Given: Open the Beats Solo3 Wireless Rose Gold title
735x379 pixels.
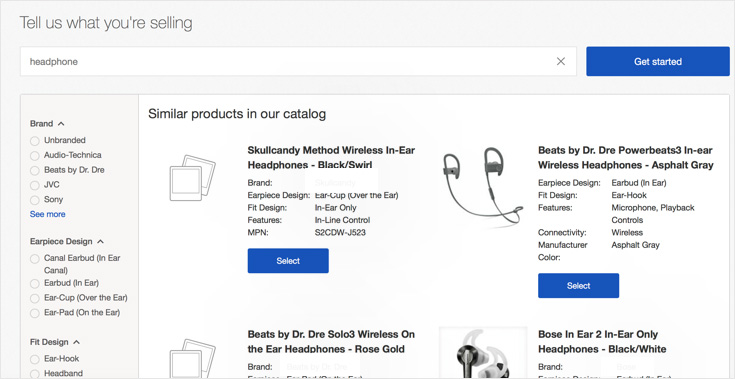Looking at the screenshot, I should click(331, 342).
